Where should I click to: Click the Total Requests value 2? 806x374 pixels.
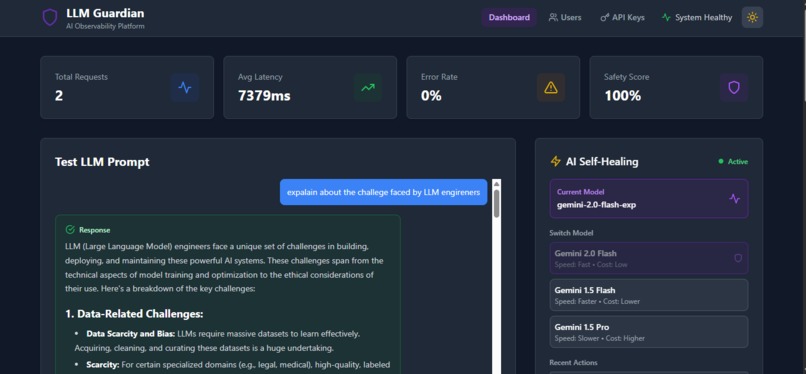[59, 96]
